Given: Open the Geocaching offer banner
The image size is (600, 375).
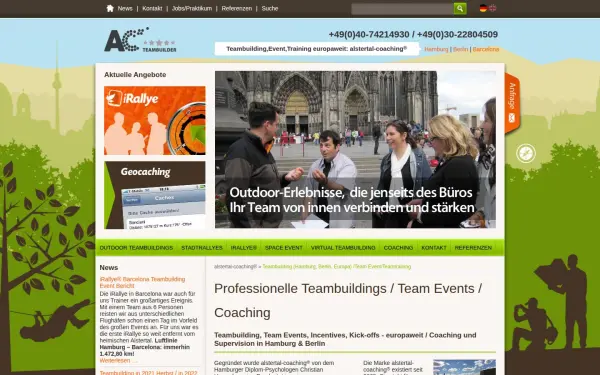Looking at the screenshot, I should [x=155, y=195].
